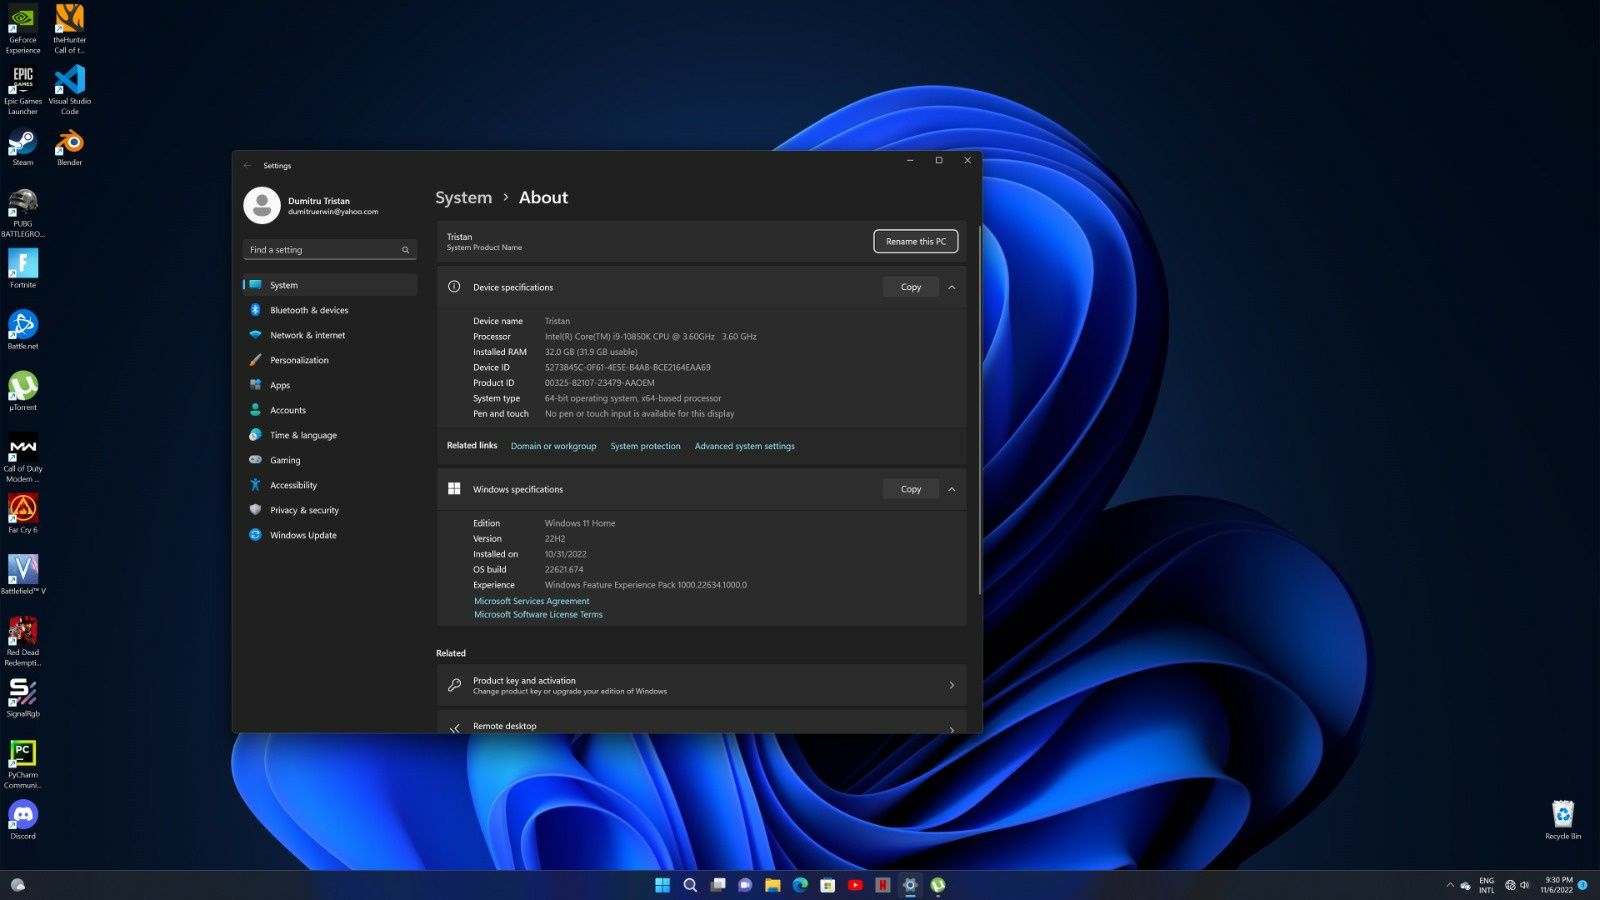Open Advanced system settings link

click(x=744, y=446)
